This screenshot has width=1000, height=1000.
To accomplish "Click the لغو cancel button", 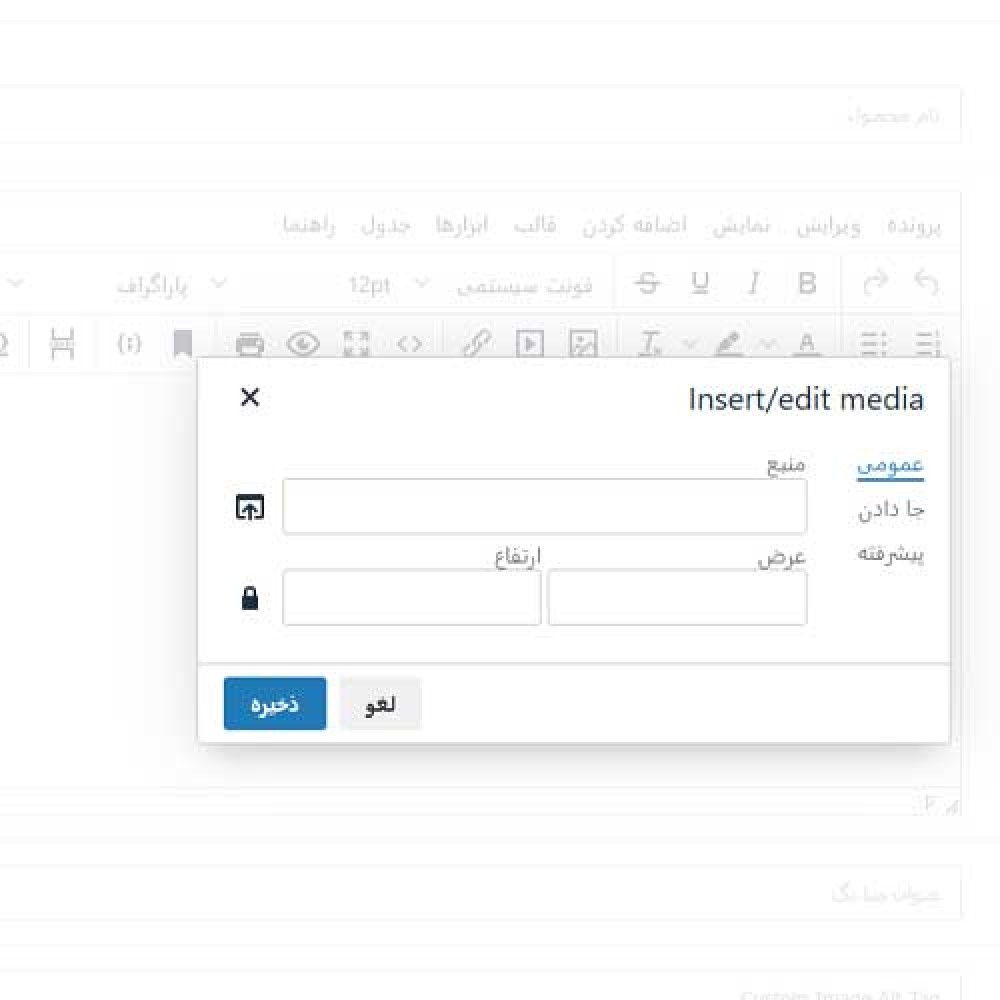I will coord(380,704).
